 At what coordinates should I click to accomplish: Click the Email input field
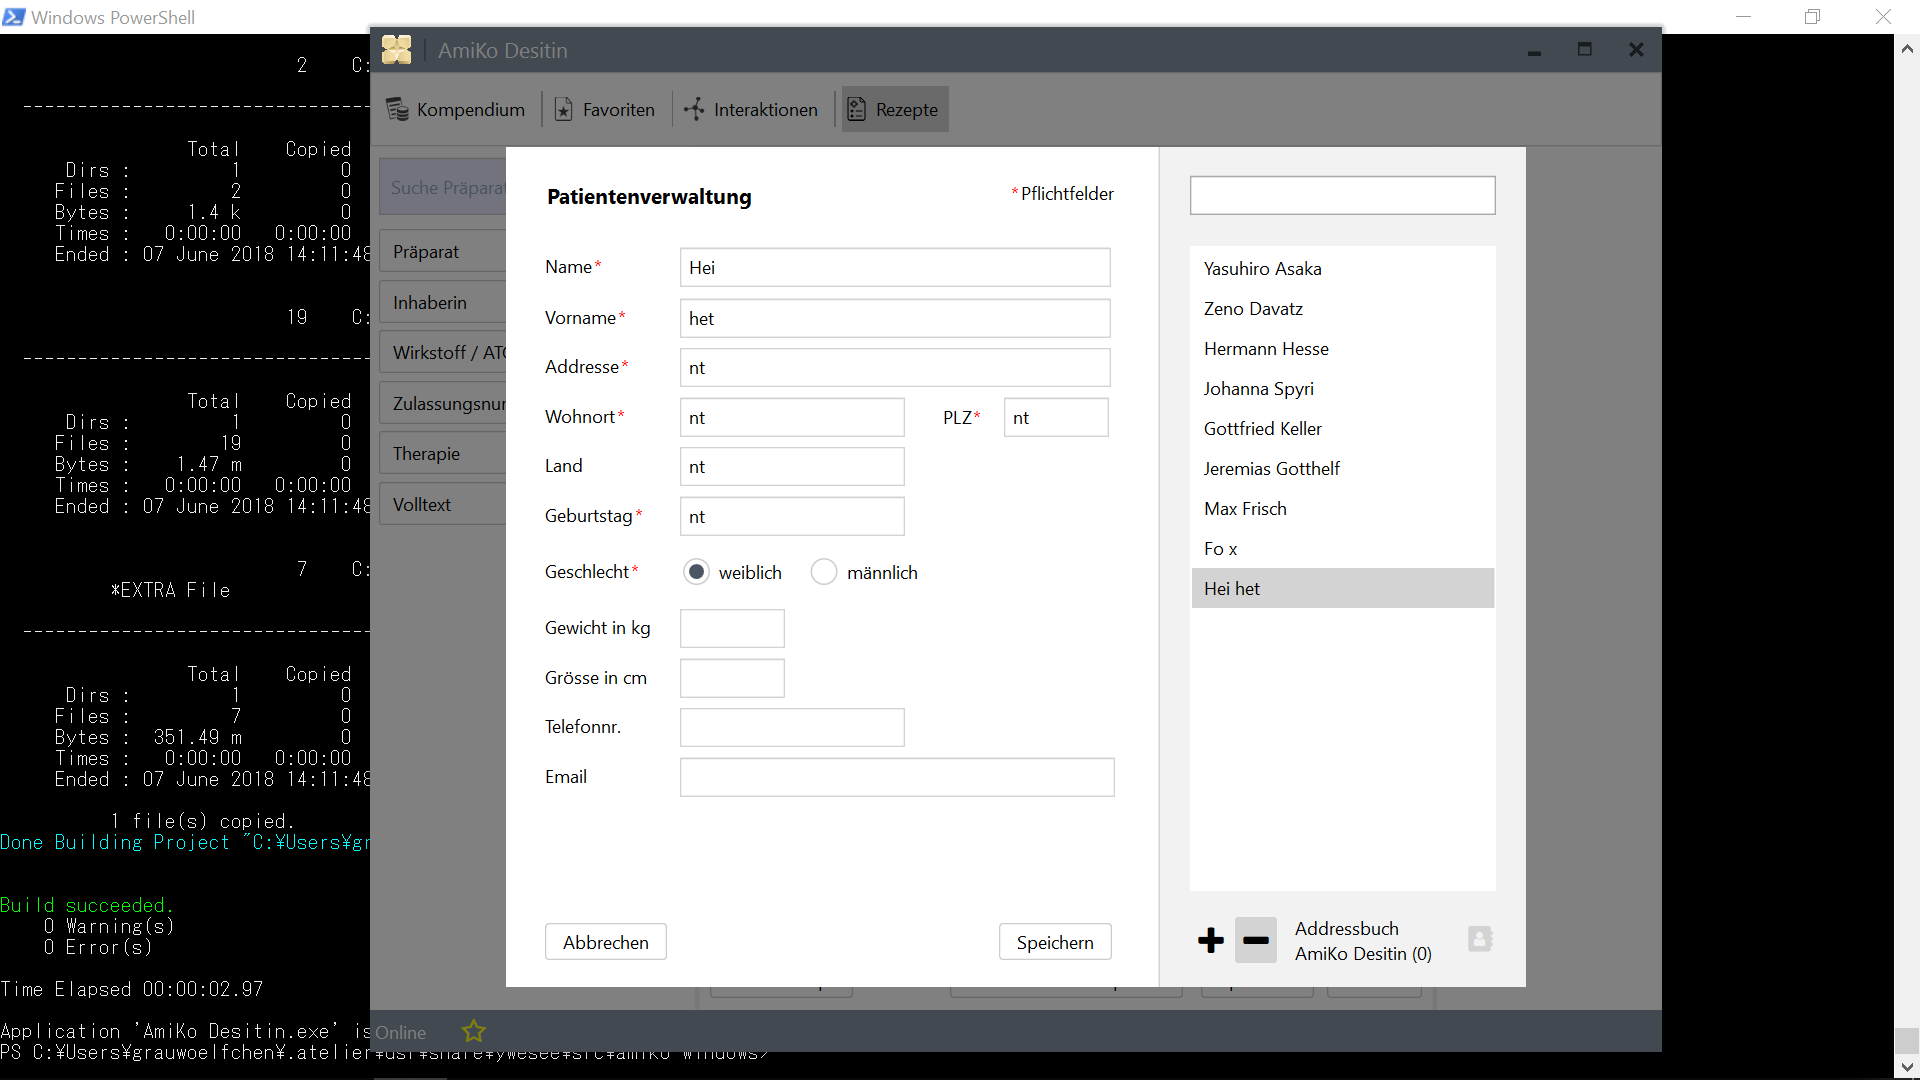coord(897,777)
